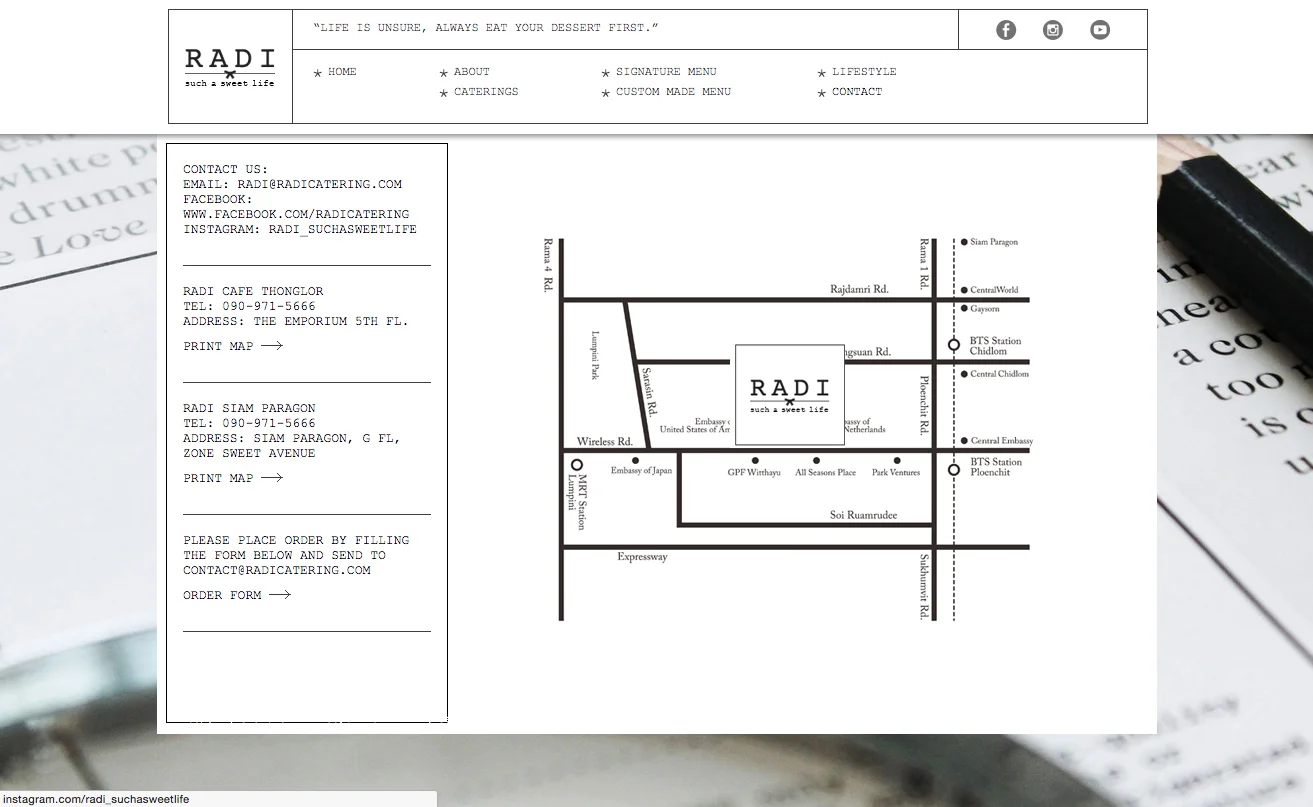Open www.facebook.com/radicatering link

click(296, 214)
